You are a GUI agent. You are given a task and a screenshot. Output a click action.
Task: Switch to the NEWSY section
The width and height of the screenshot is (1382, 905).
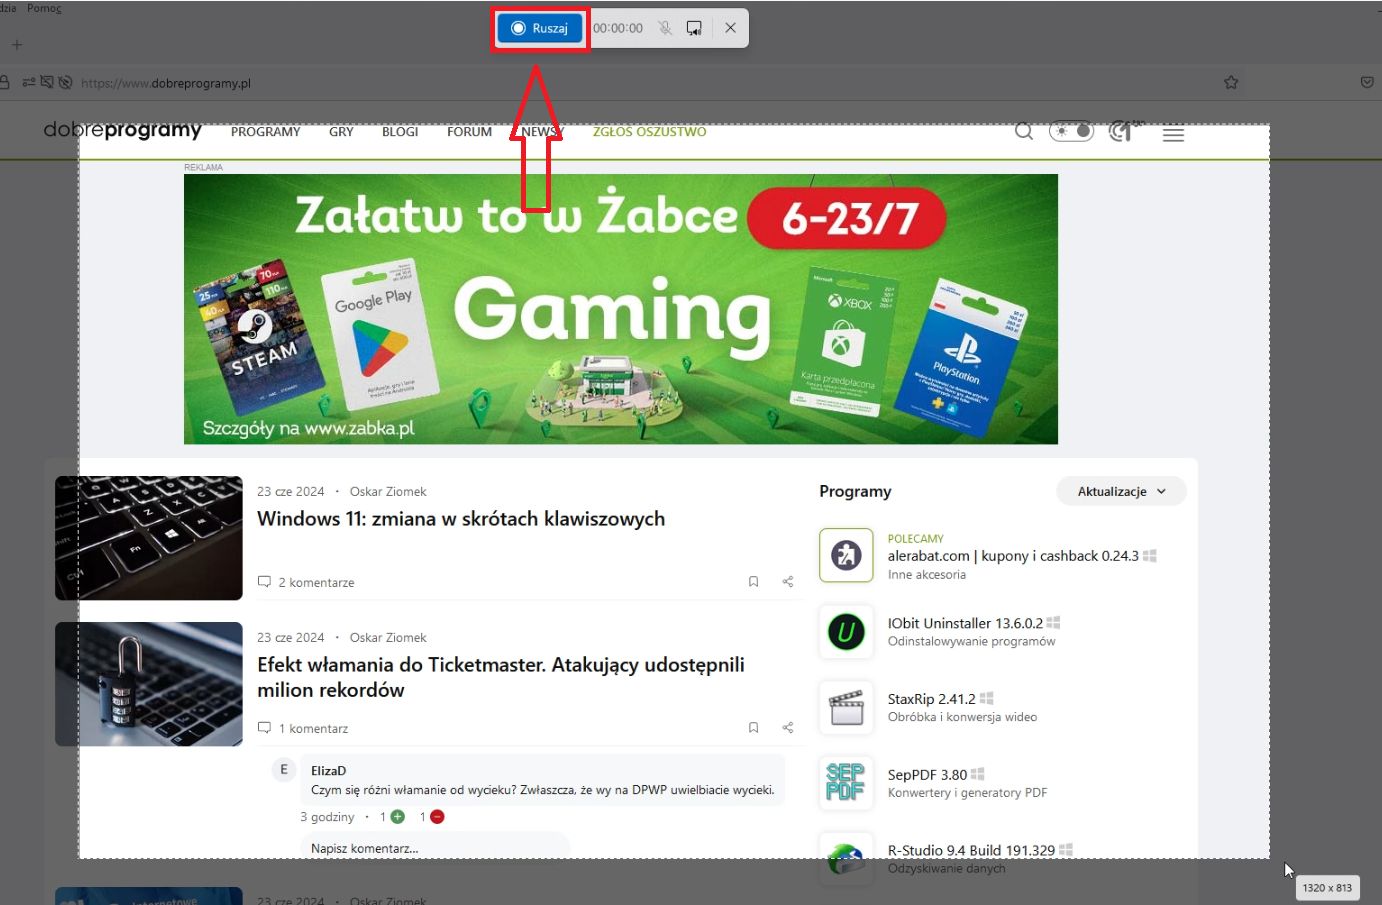540,131
